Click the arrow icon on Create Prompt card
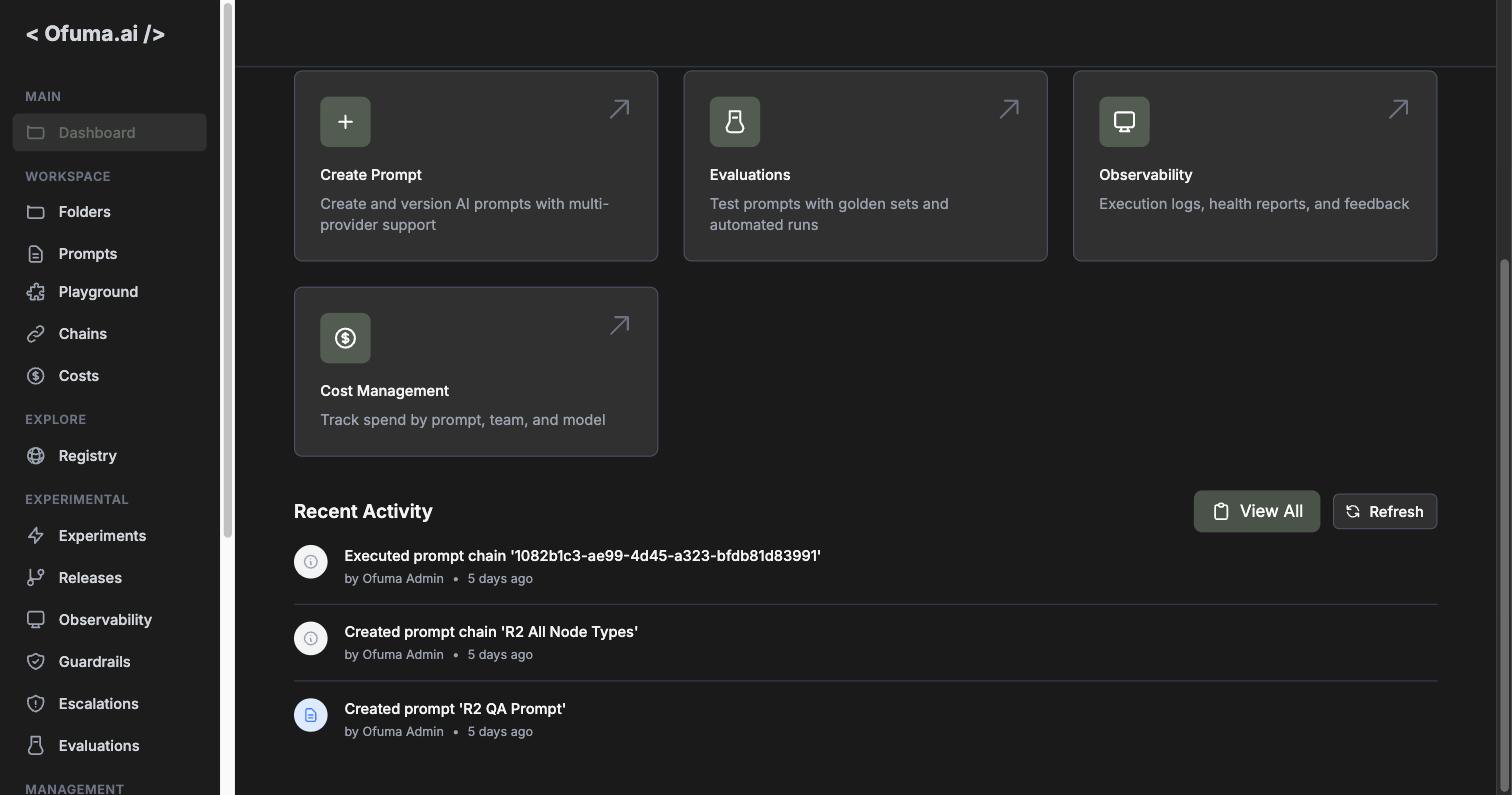1512x795 pixels. tap(620, 108)
